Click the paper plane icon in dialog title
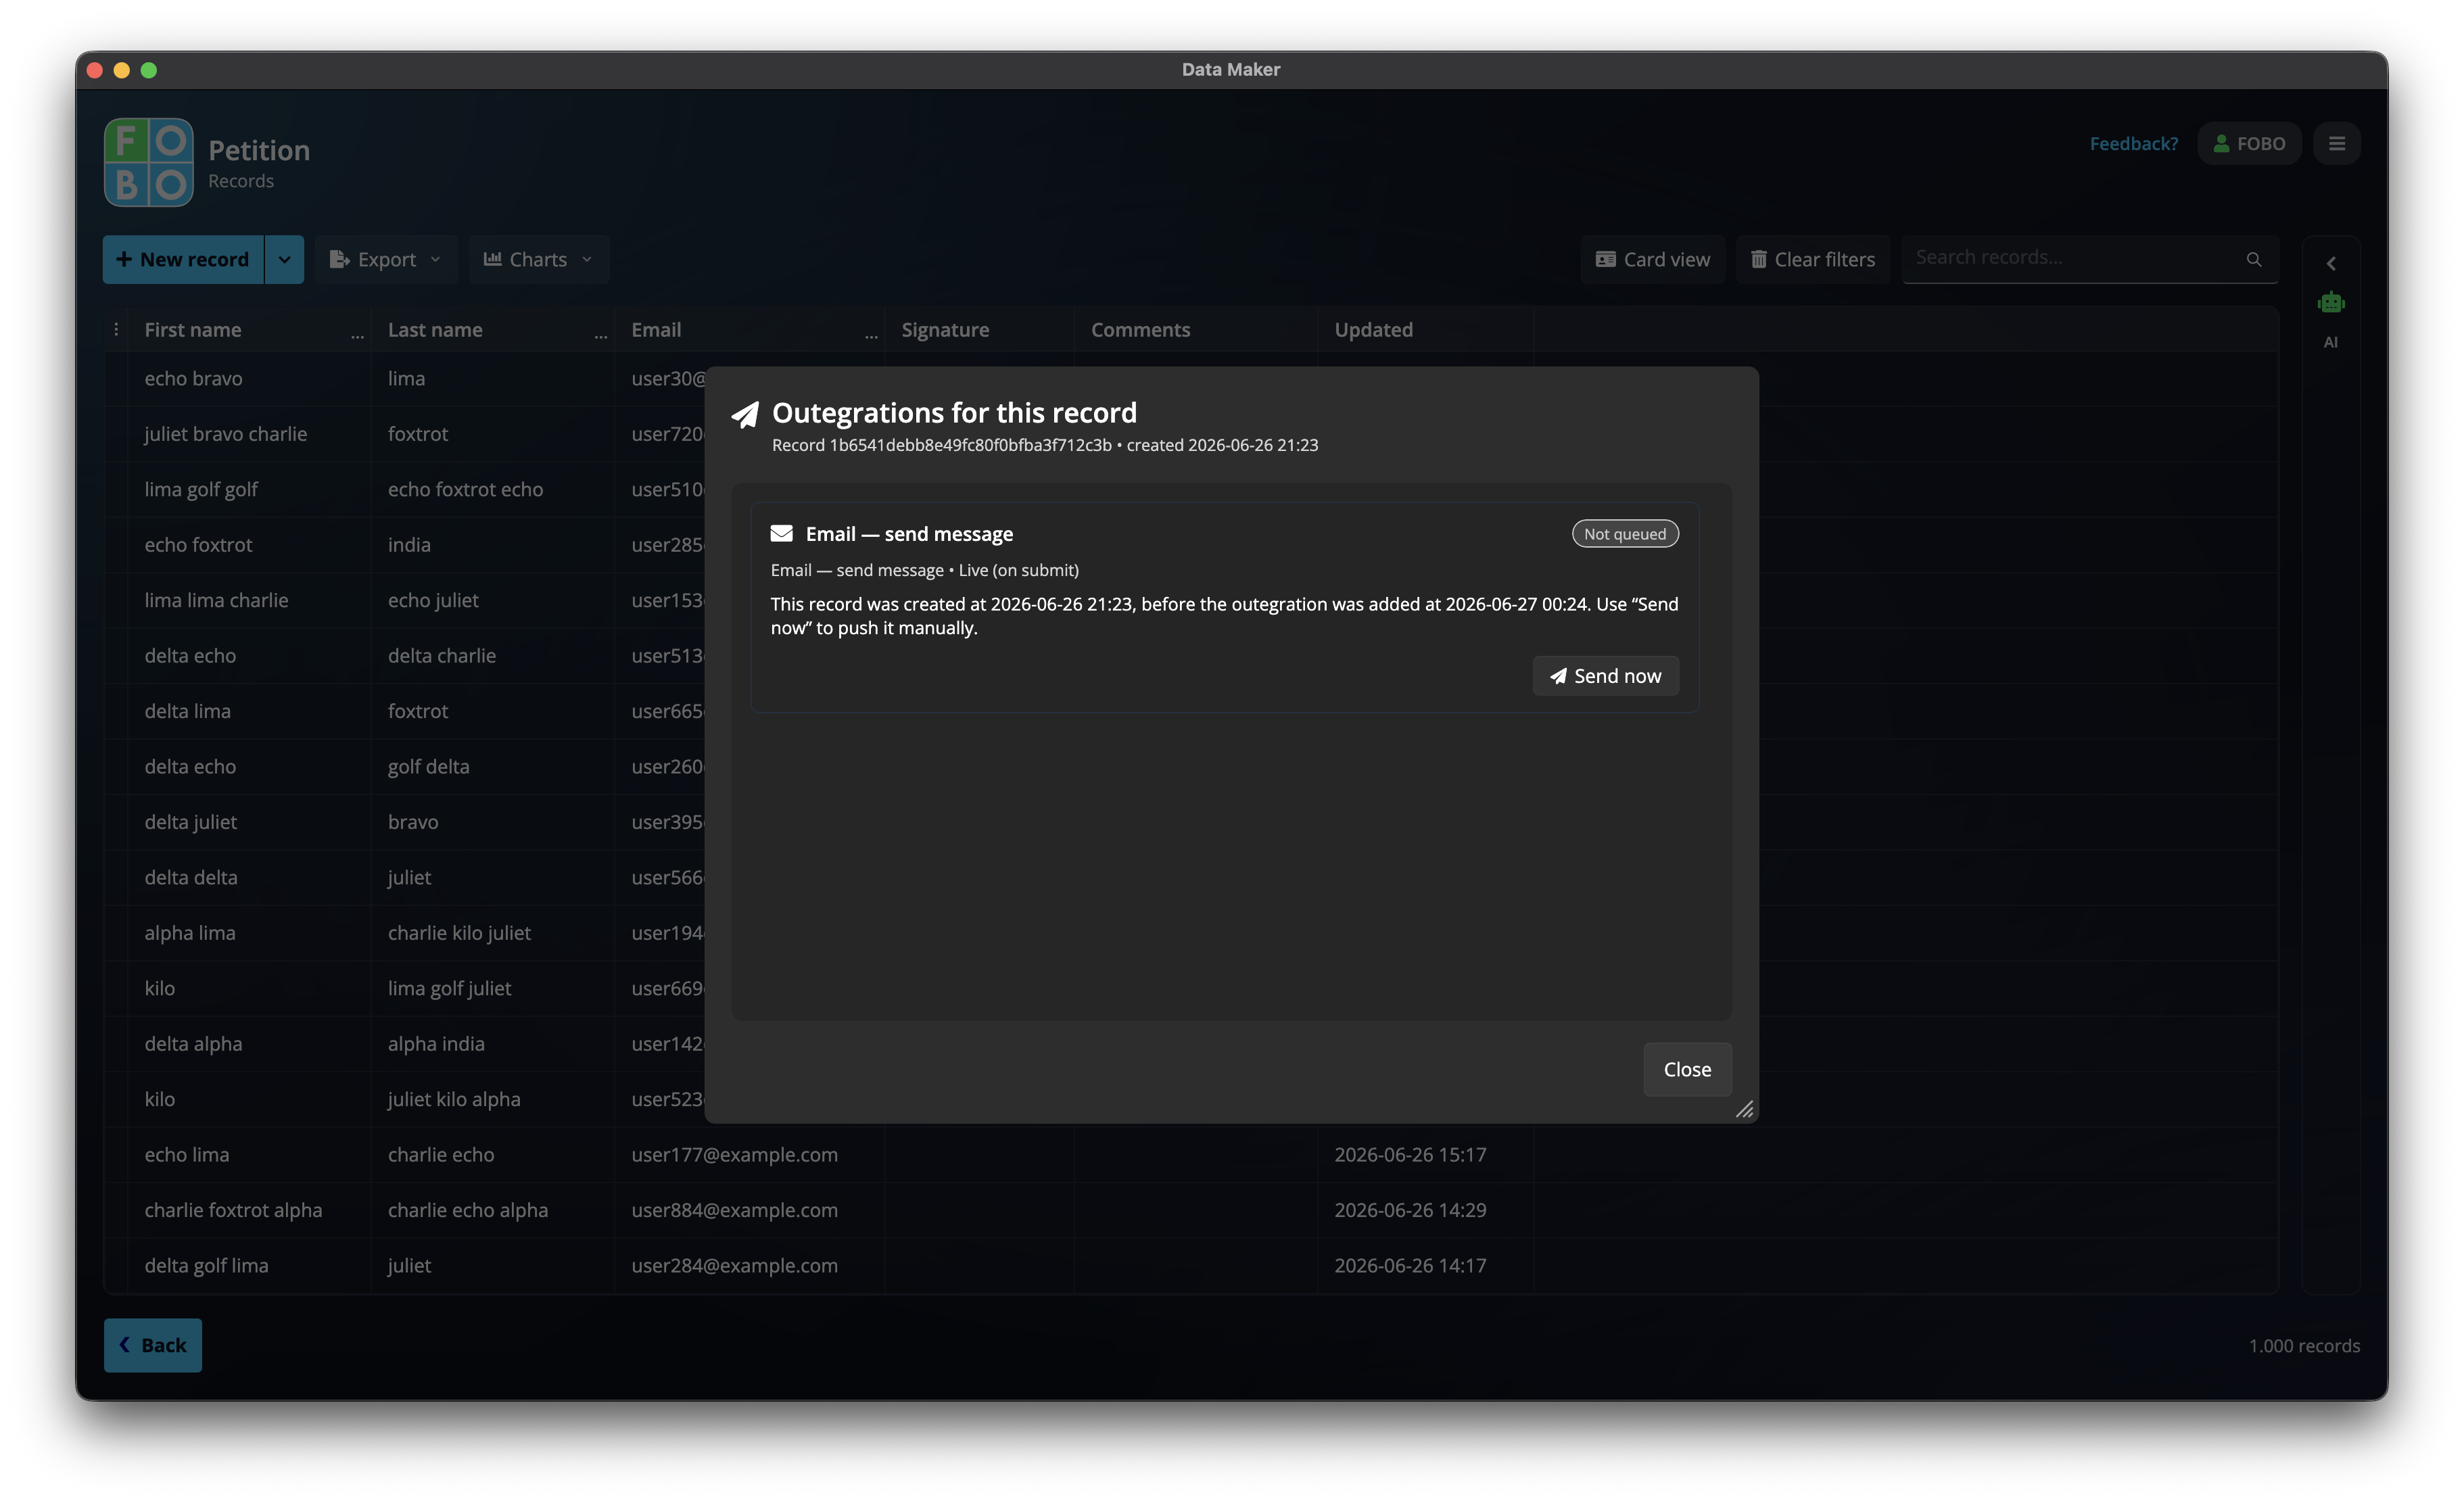The height and width of the screenshot is (1501, 2464). [x=745, y=414]
